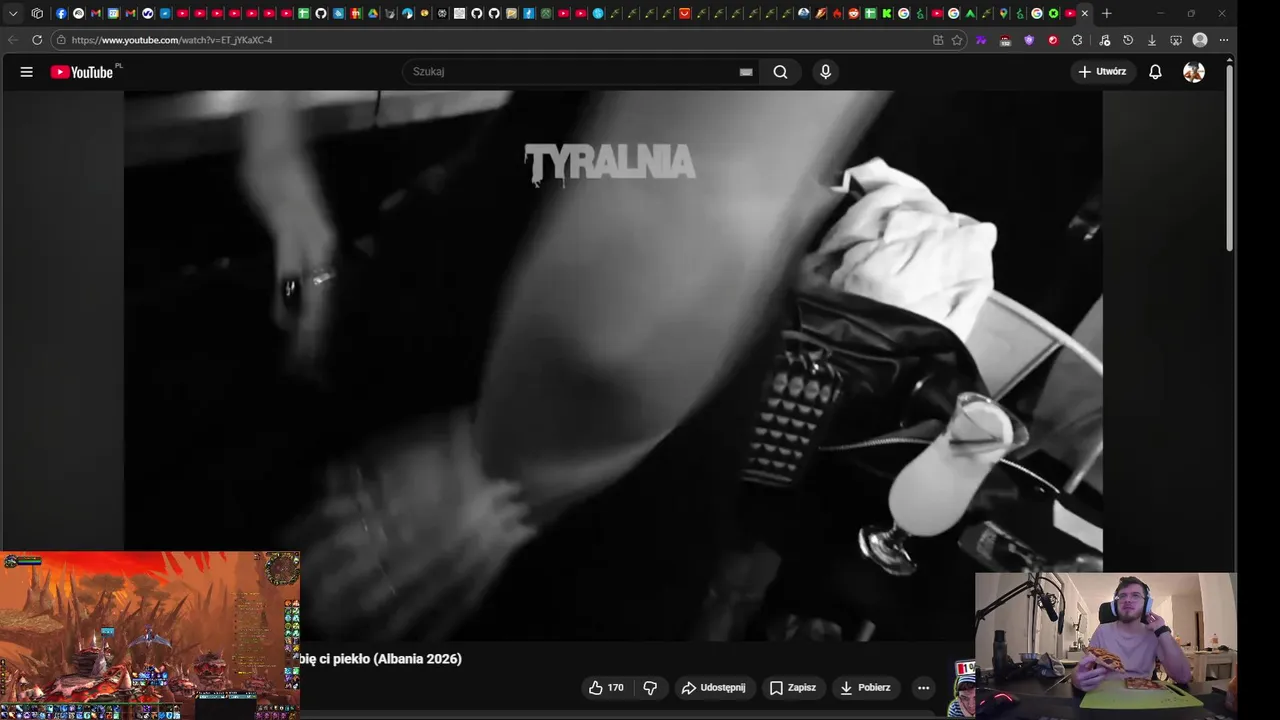Open the YouTube account avatar menu
Image resolution: width=1280 pixels, height=720 pixels.
coord(1194,72)
